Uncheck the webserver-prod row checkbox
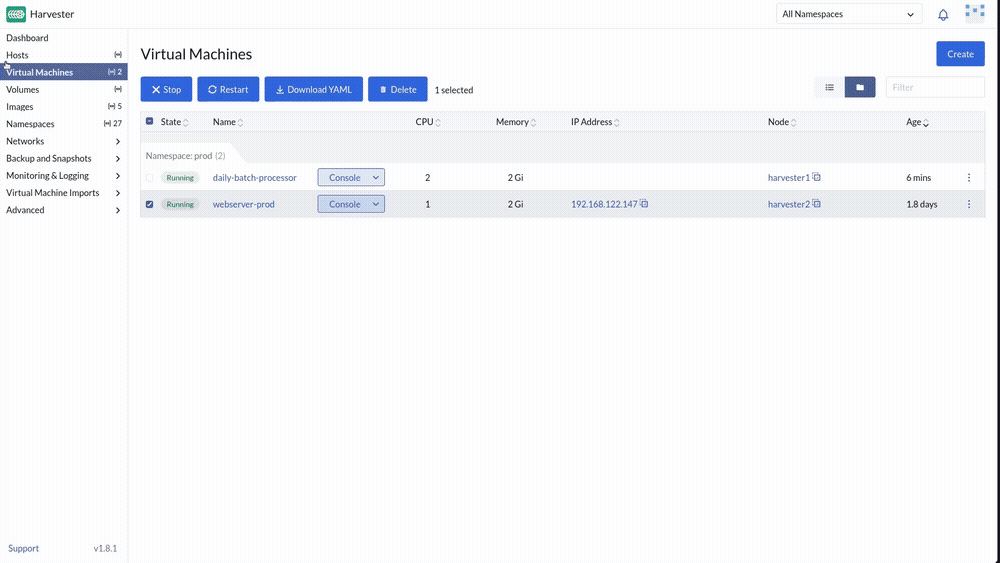This screenshot has width=1000, height=563. pyautogui.click(x=149, y=205)
